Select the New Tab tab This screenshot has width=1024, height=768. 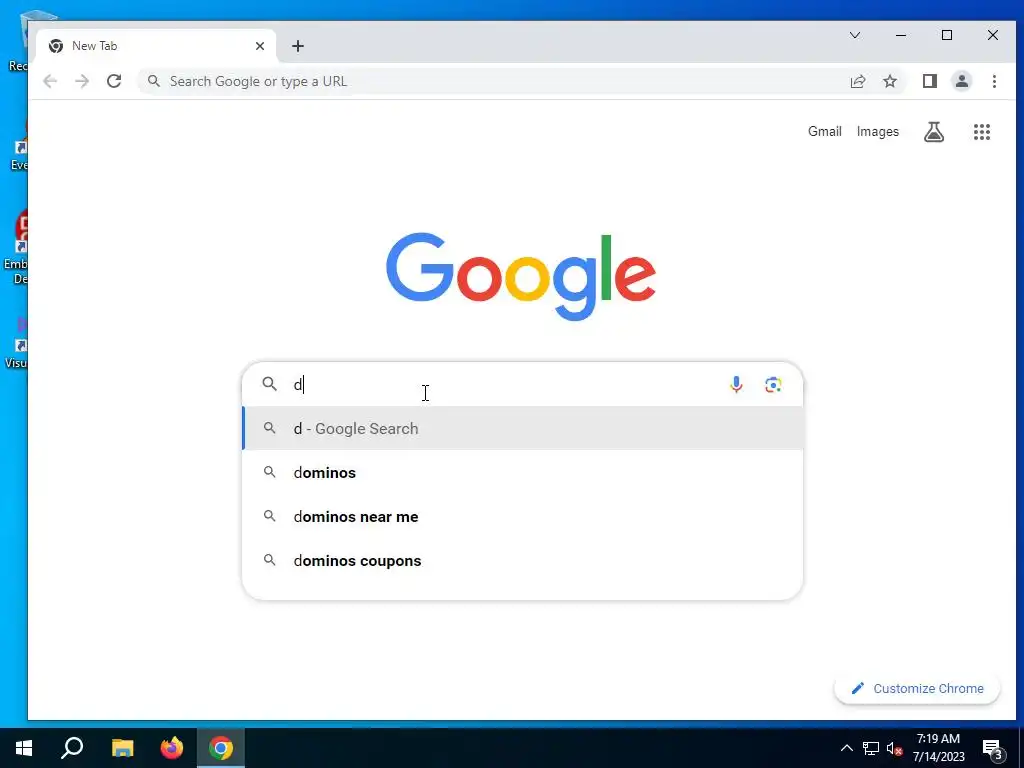click(x=157, y=46)
